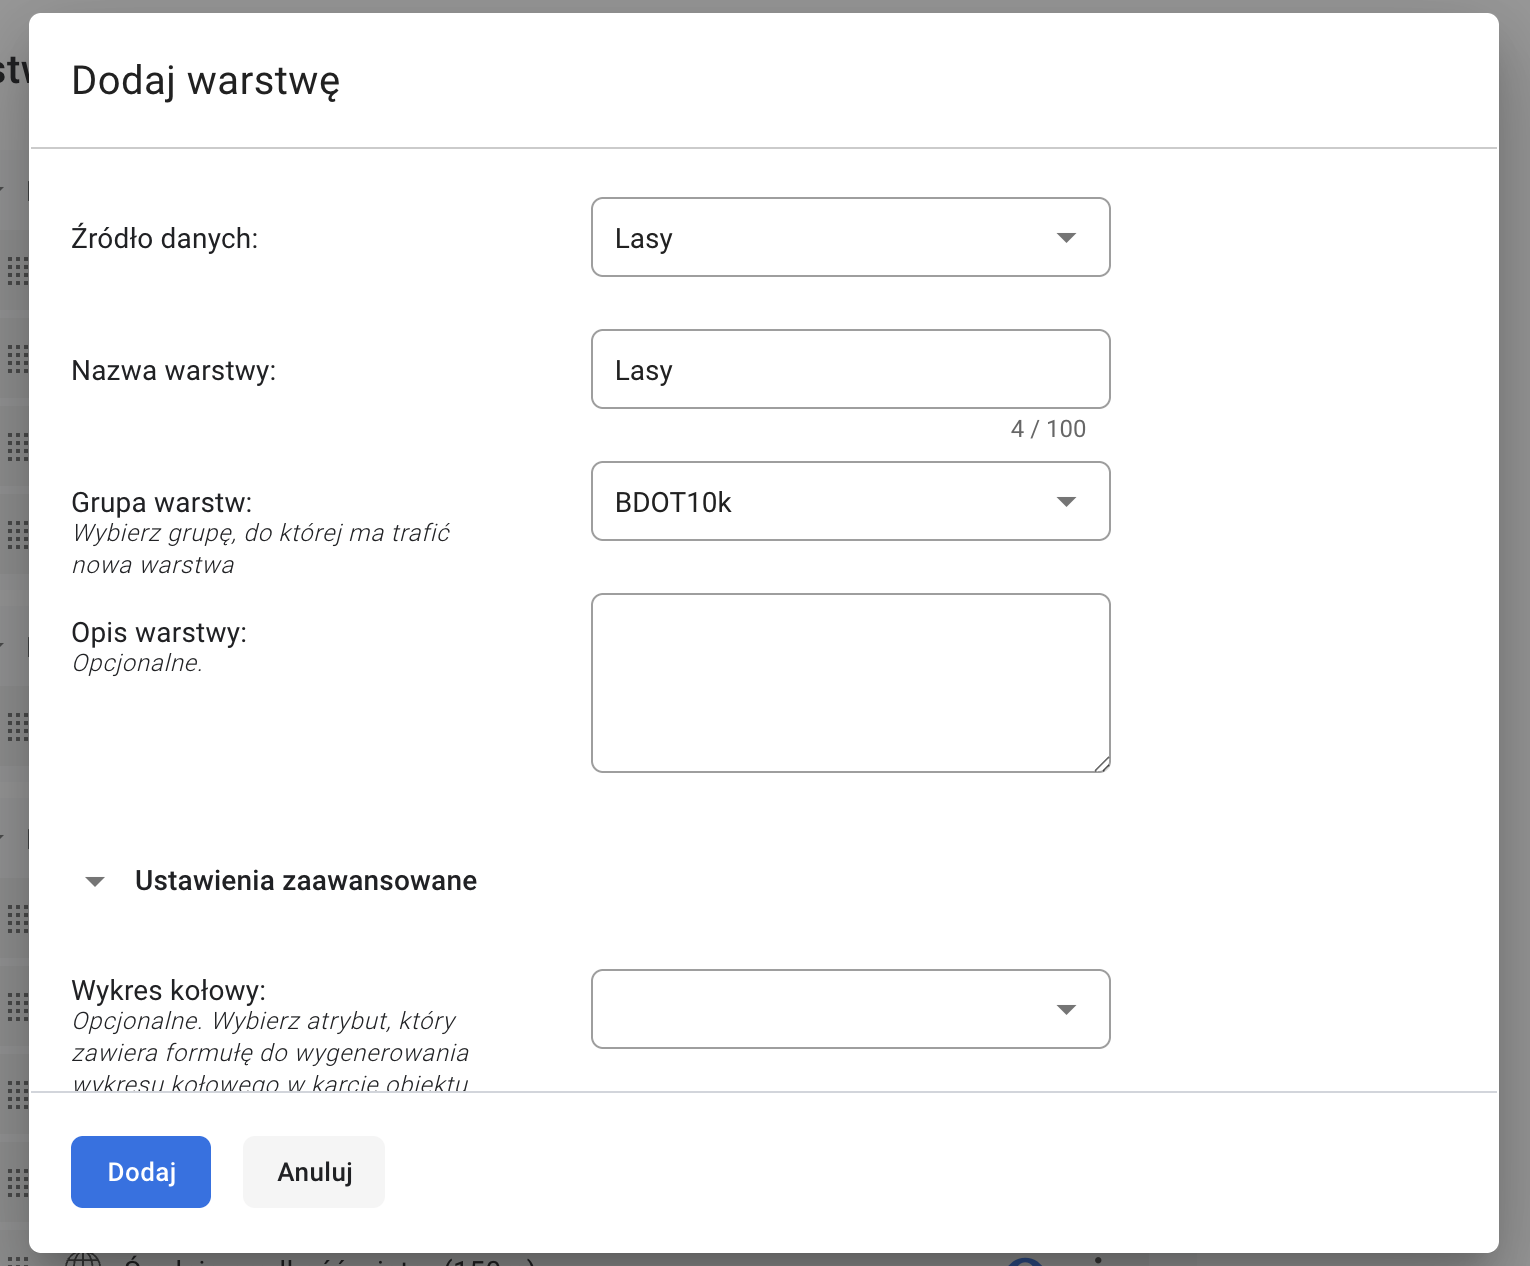Click the Dodaj warstwę dialog title
The height and width of the screenshot is (1266, 1530).
[206, 81]
